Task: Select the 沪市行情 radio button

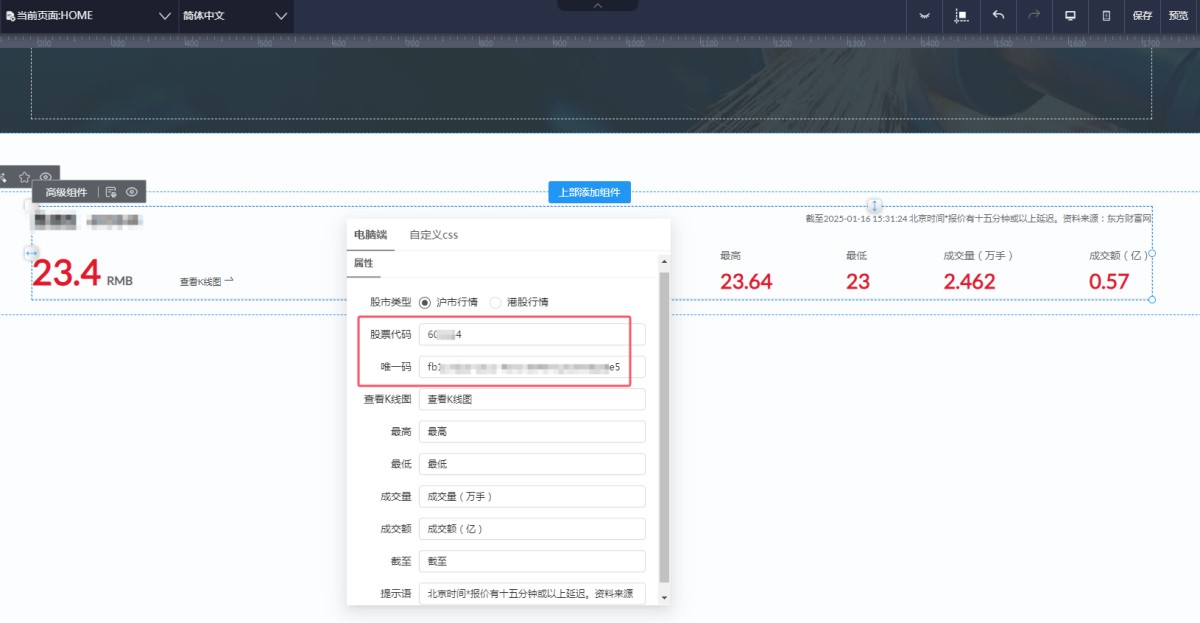Action: [x=425, y=302]
